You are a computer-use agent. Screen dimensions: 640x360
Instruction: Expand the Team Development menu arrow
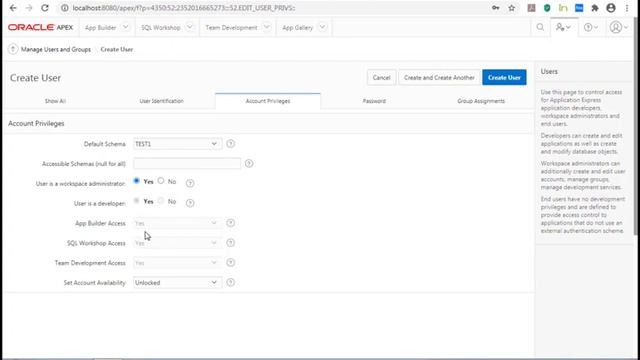pyautogui.click(x=267, y=27)
